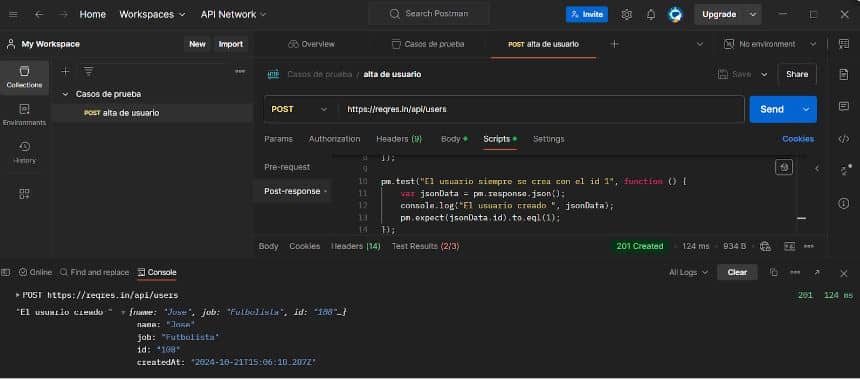
Task: Open the Upgrade dropdown arrow
Action: pos(753,15)
